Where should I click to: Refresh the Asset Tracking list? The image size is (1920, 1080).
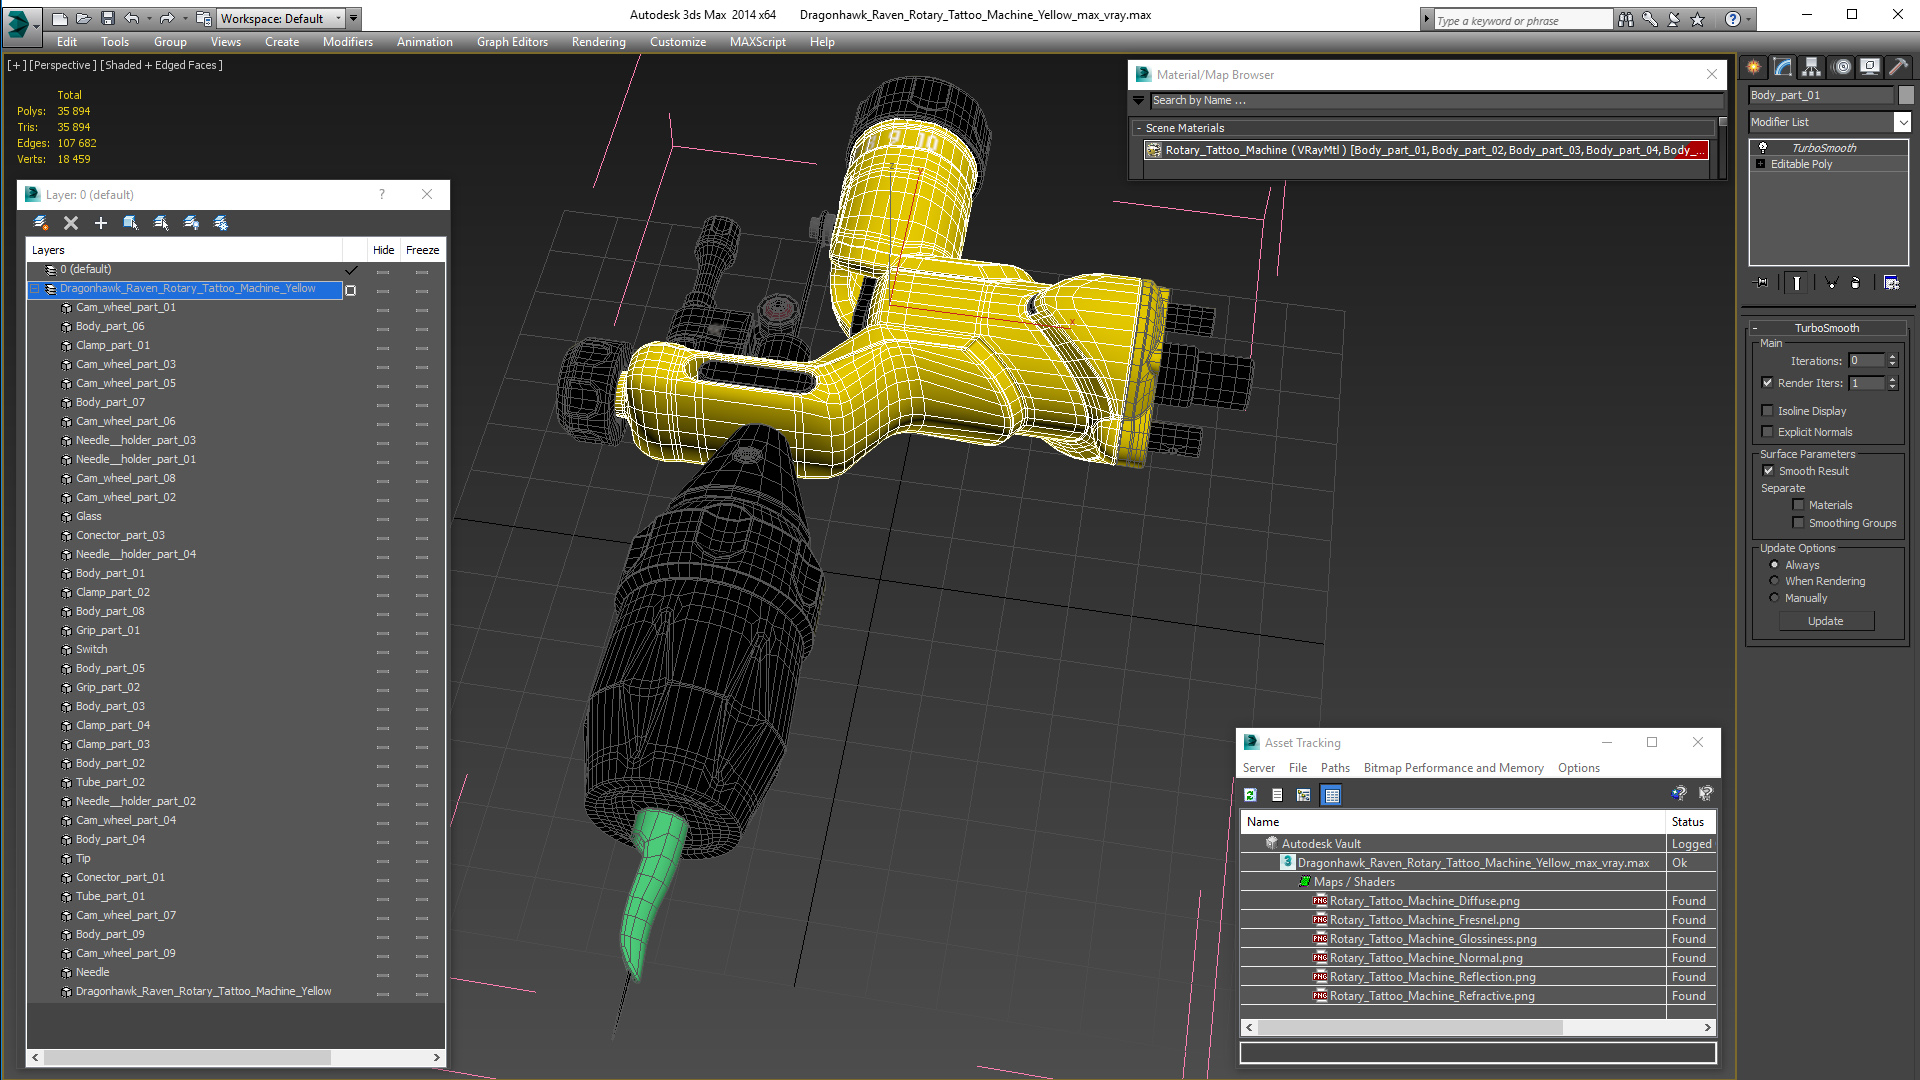1250,795
